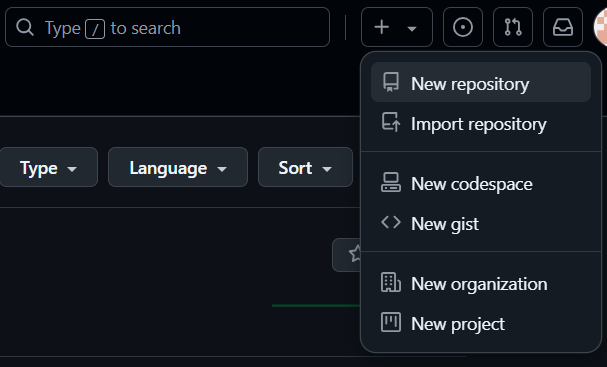
Task: Expand the Sort dropdown
Action: (x=305, y=167)
